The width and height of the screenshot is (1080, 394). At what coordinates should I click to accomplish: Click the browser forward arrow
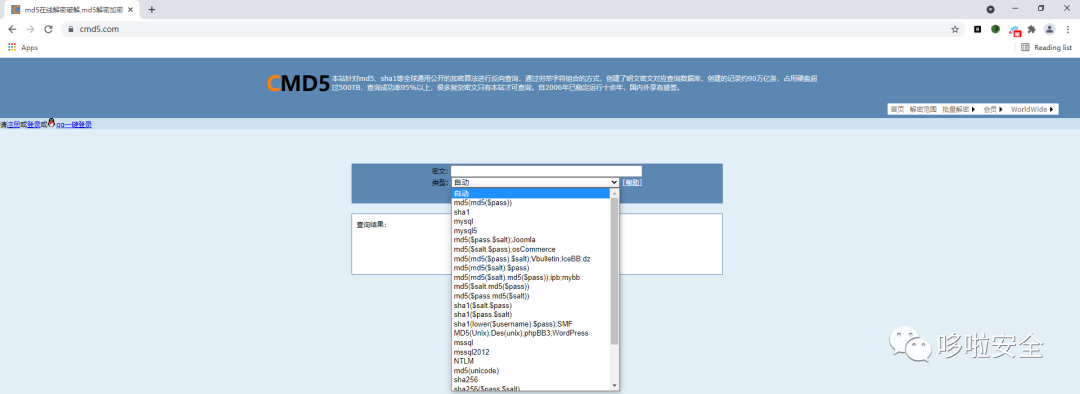coord(30,29)
